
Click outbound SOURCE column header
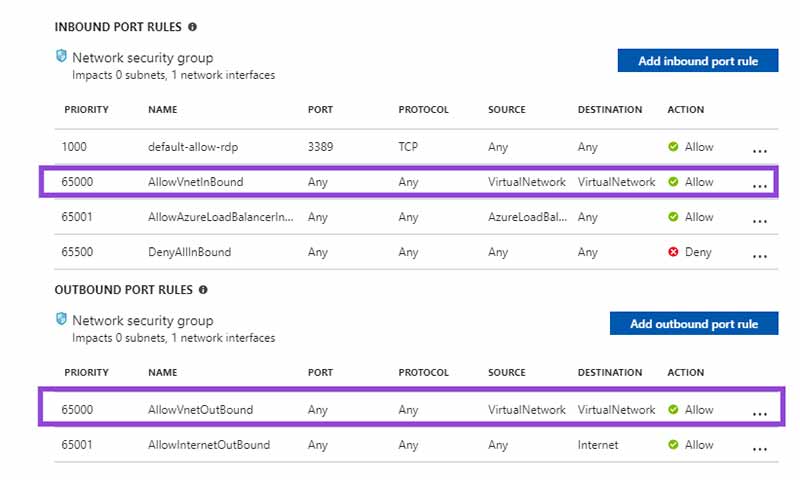(x=507, y=372)
